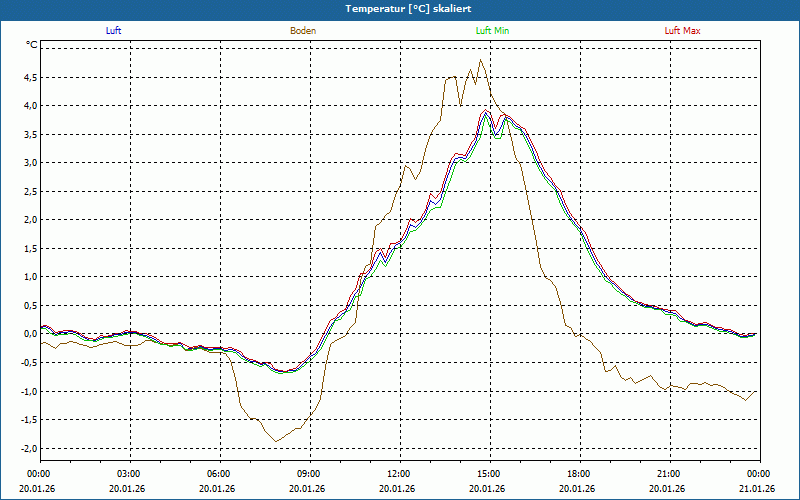Click the 0,0 y-axis value
800x500 pixels.
pyautogui.click(x=30, y=334)
